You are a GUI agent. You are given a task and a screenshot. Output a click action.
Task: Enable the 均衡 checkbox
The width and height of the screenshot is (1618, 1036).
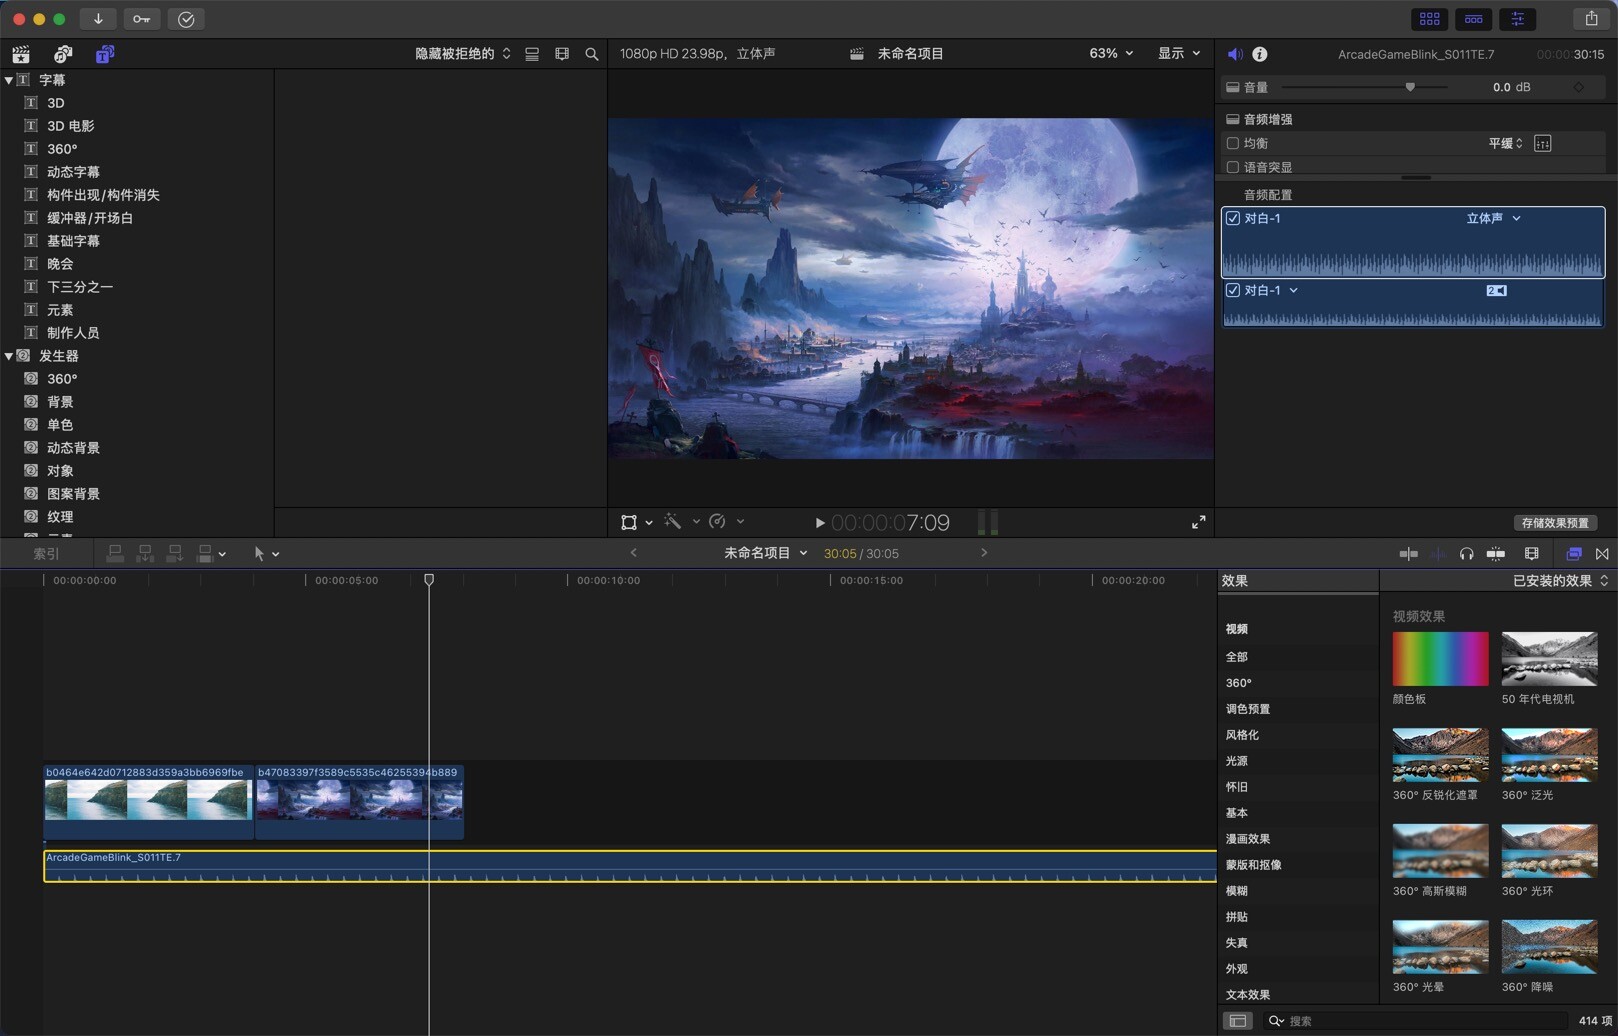(x=1233, y=143)
